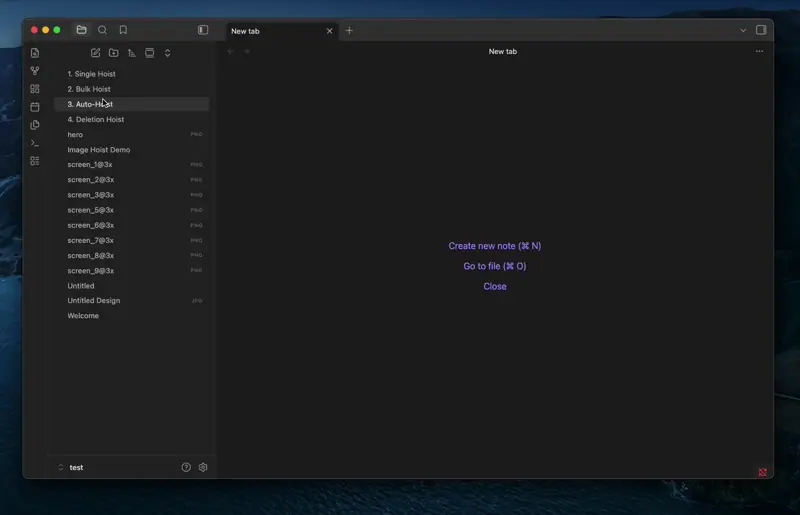
Task: Open the templates icon in ribbon
Action: [x=35, y=125]
